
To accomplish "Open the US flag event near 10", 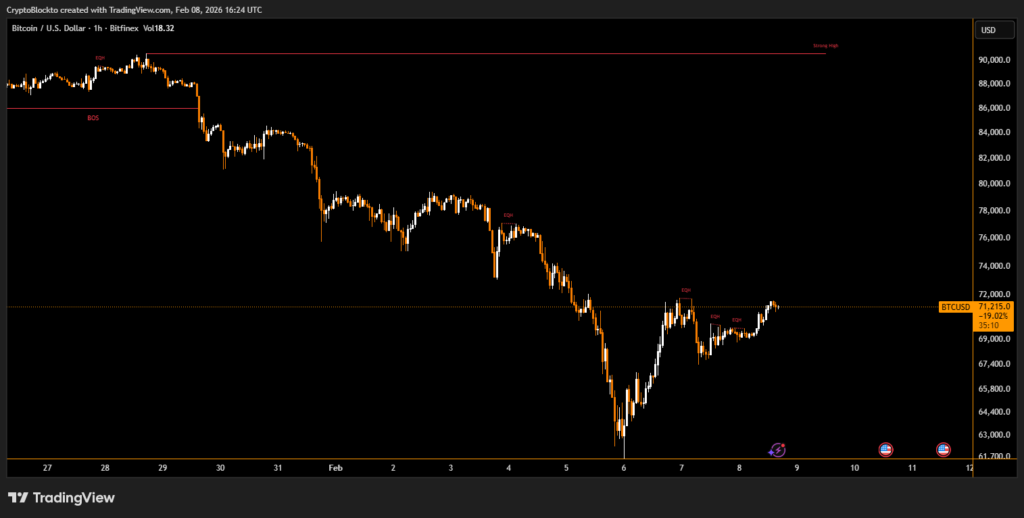I will tap(885, 451).
